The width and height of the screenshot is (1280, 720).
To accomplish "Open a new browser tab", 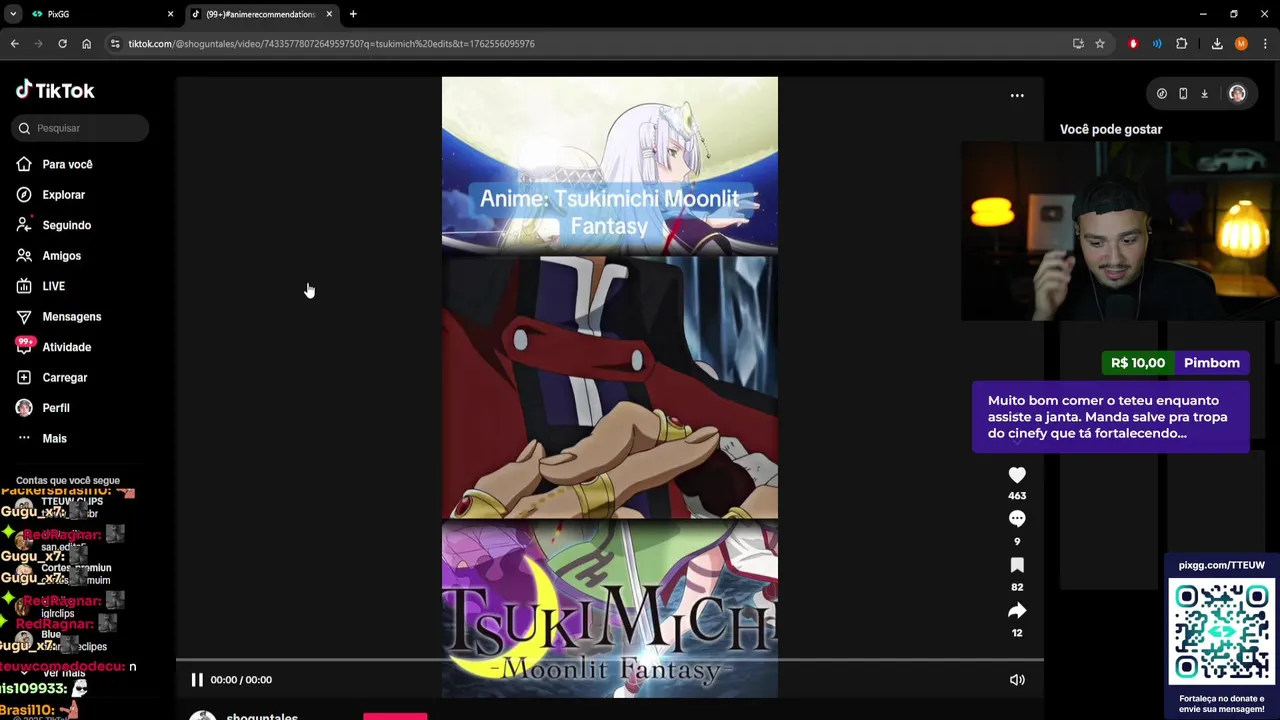I will point(353,14).
